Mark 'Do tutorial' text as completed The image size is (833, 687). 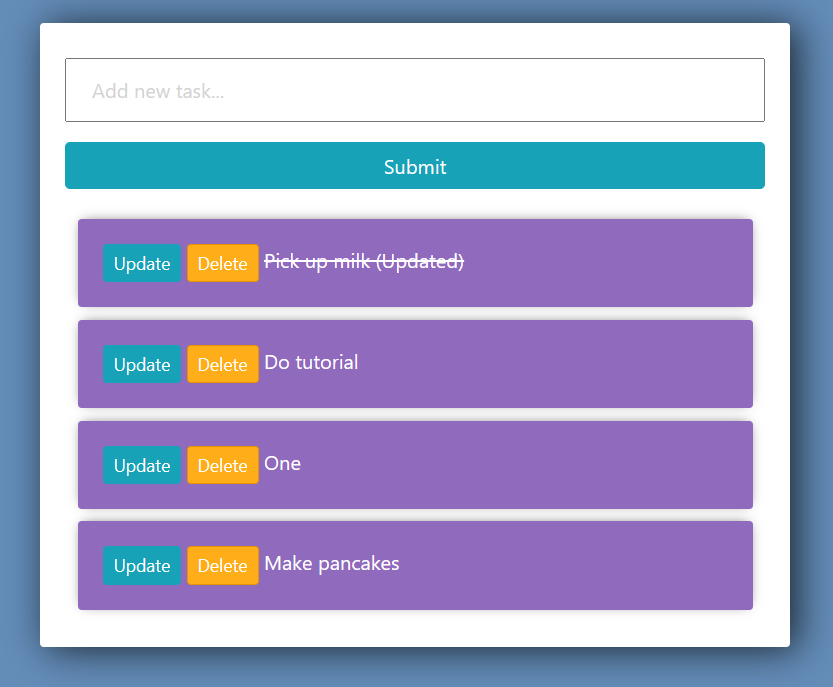311,362
